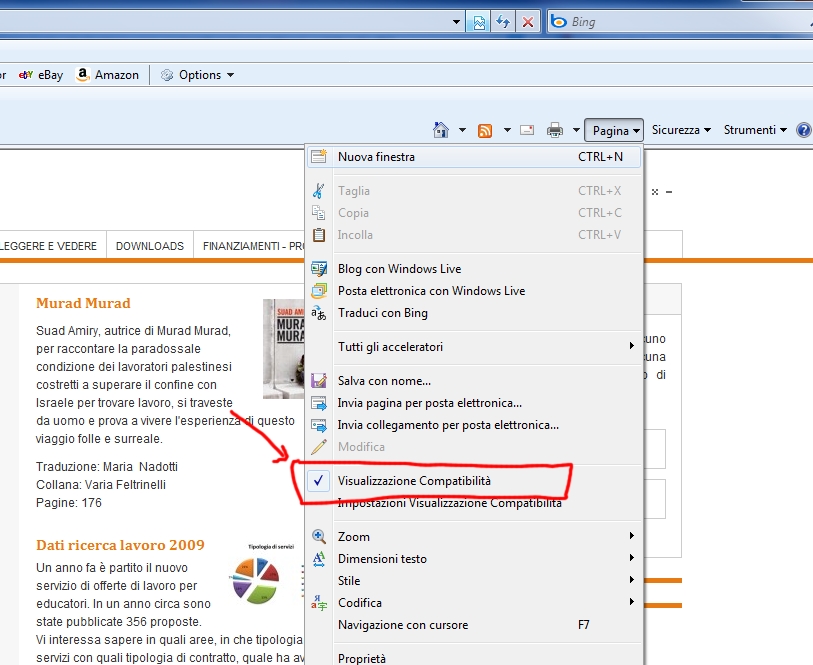Image resolution: width=813 pixels, height=665 pixels.
Task: Click the scissors icon beside Taglia
Action: pos(318,191)
